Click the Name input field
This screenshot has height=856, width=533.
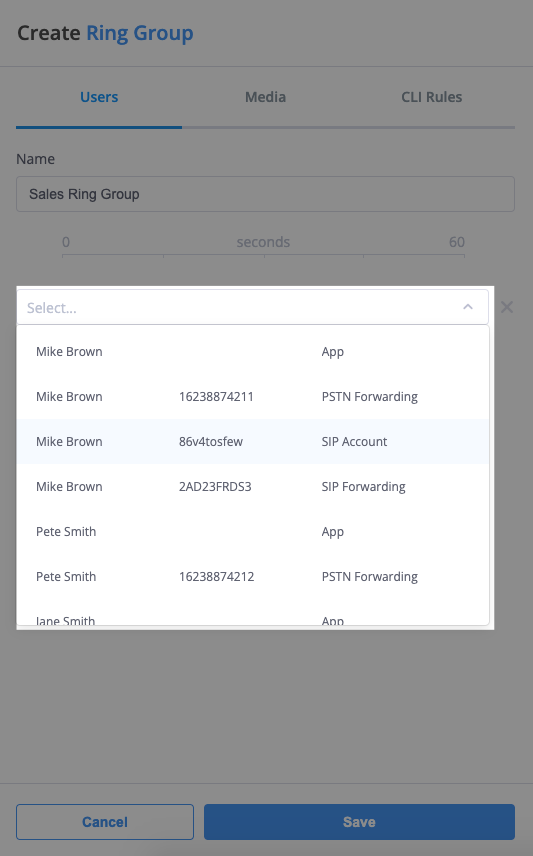[265, 194]
